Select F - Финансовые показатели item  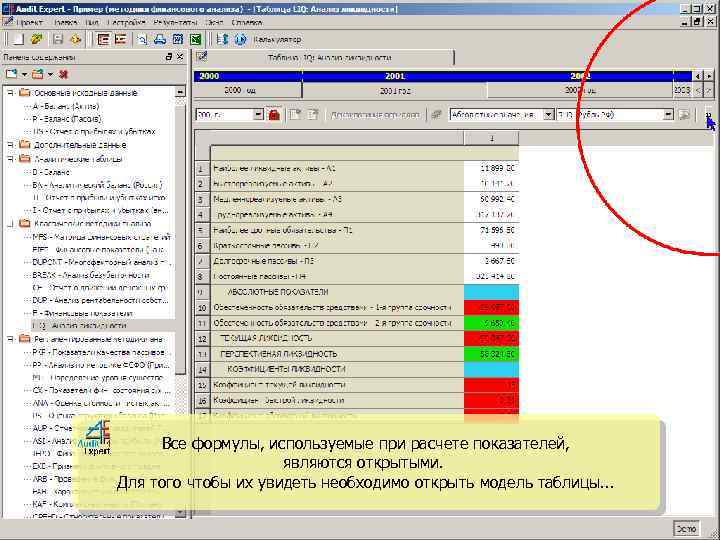tap(83, 313)
